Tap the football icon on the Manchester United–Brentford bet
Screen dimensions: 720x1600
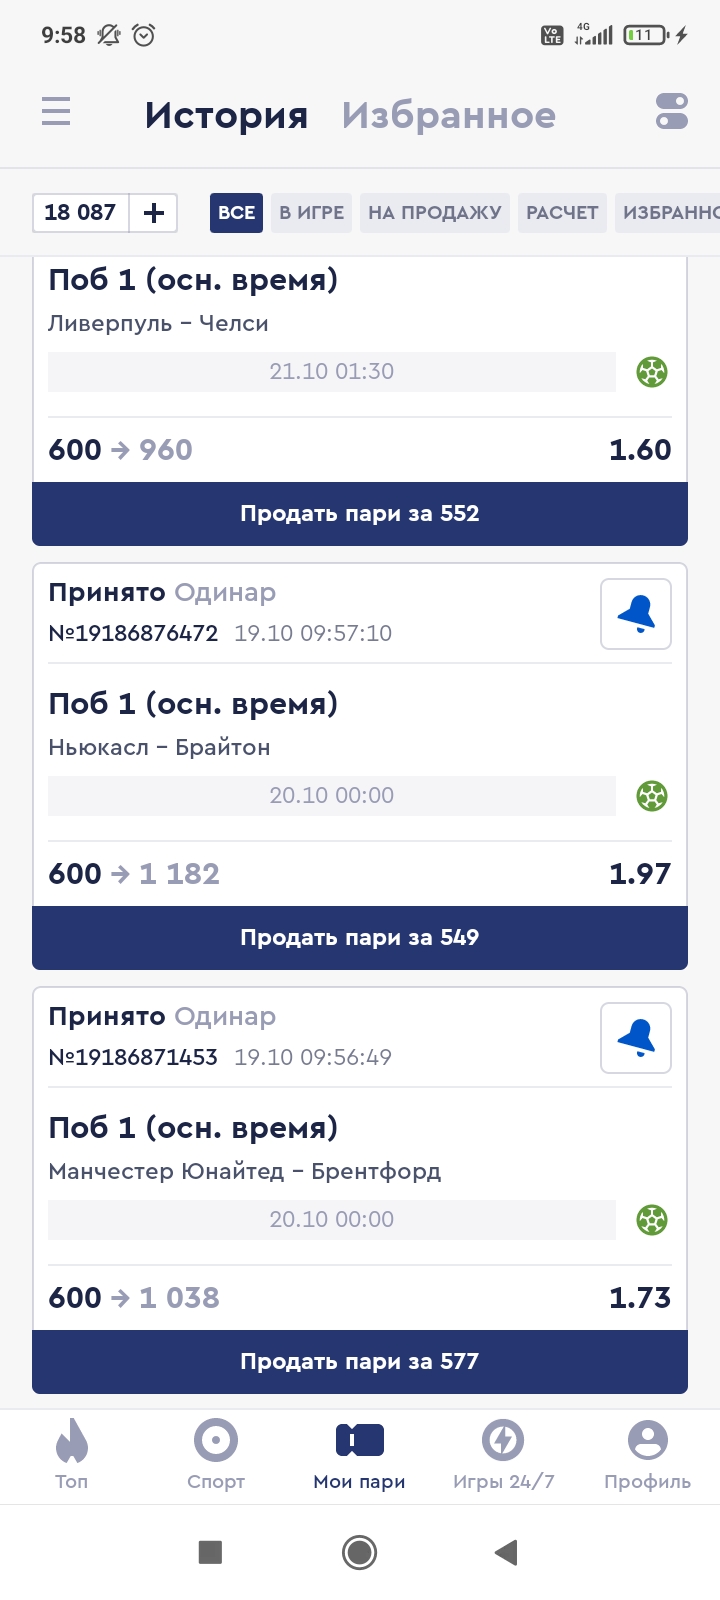(x=652, y=1220)
